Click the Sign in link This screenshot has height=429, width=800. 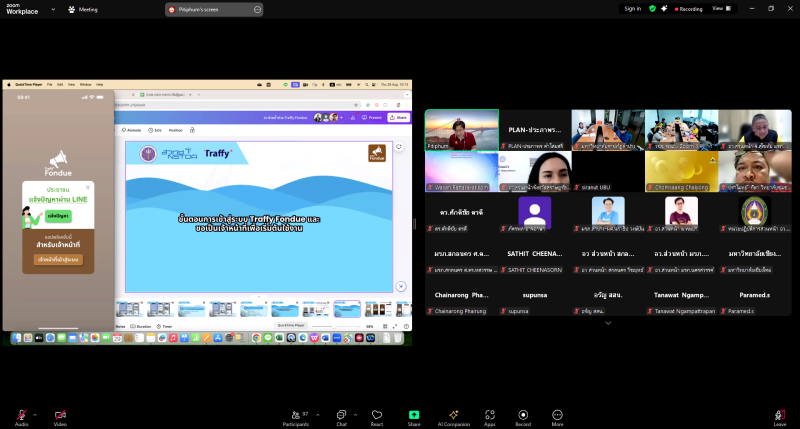click(x=632, y=8)
